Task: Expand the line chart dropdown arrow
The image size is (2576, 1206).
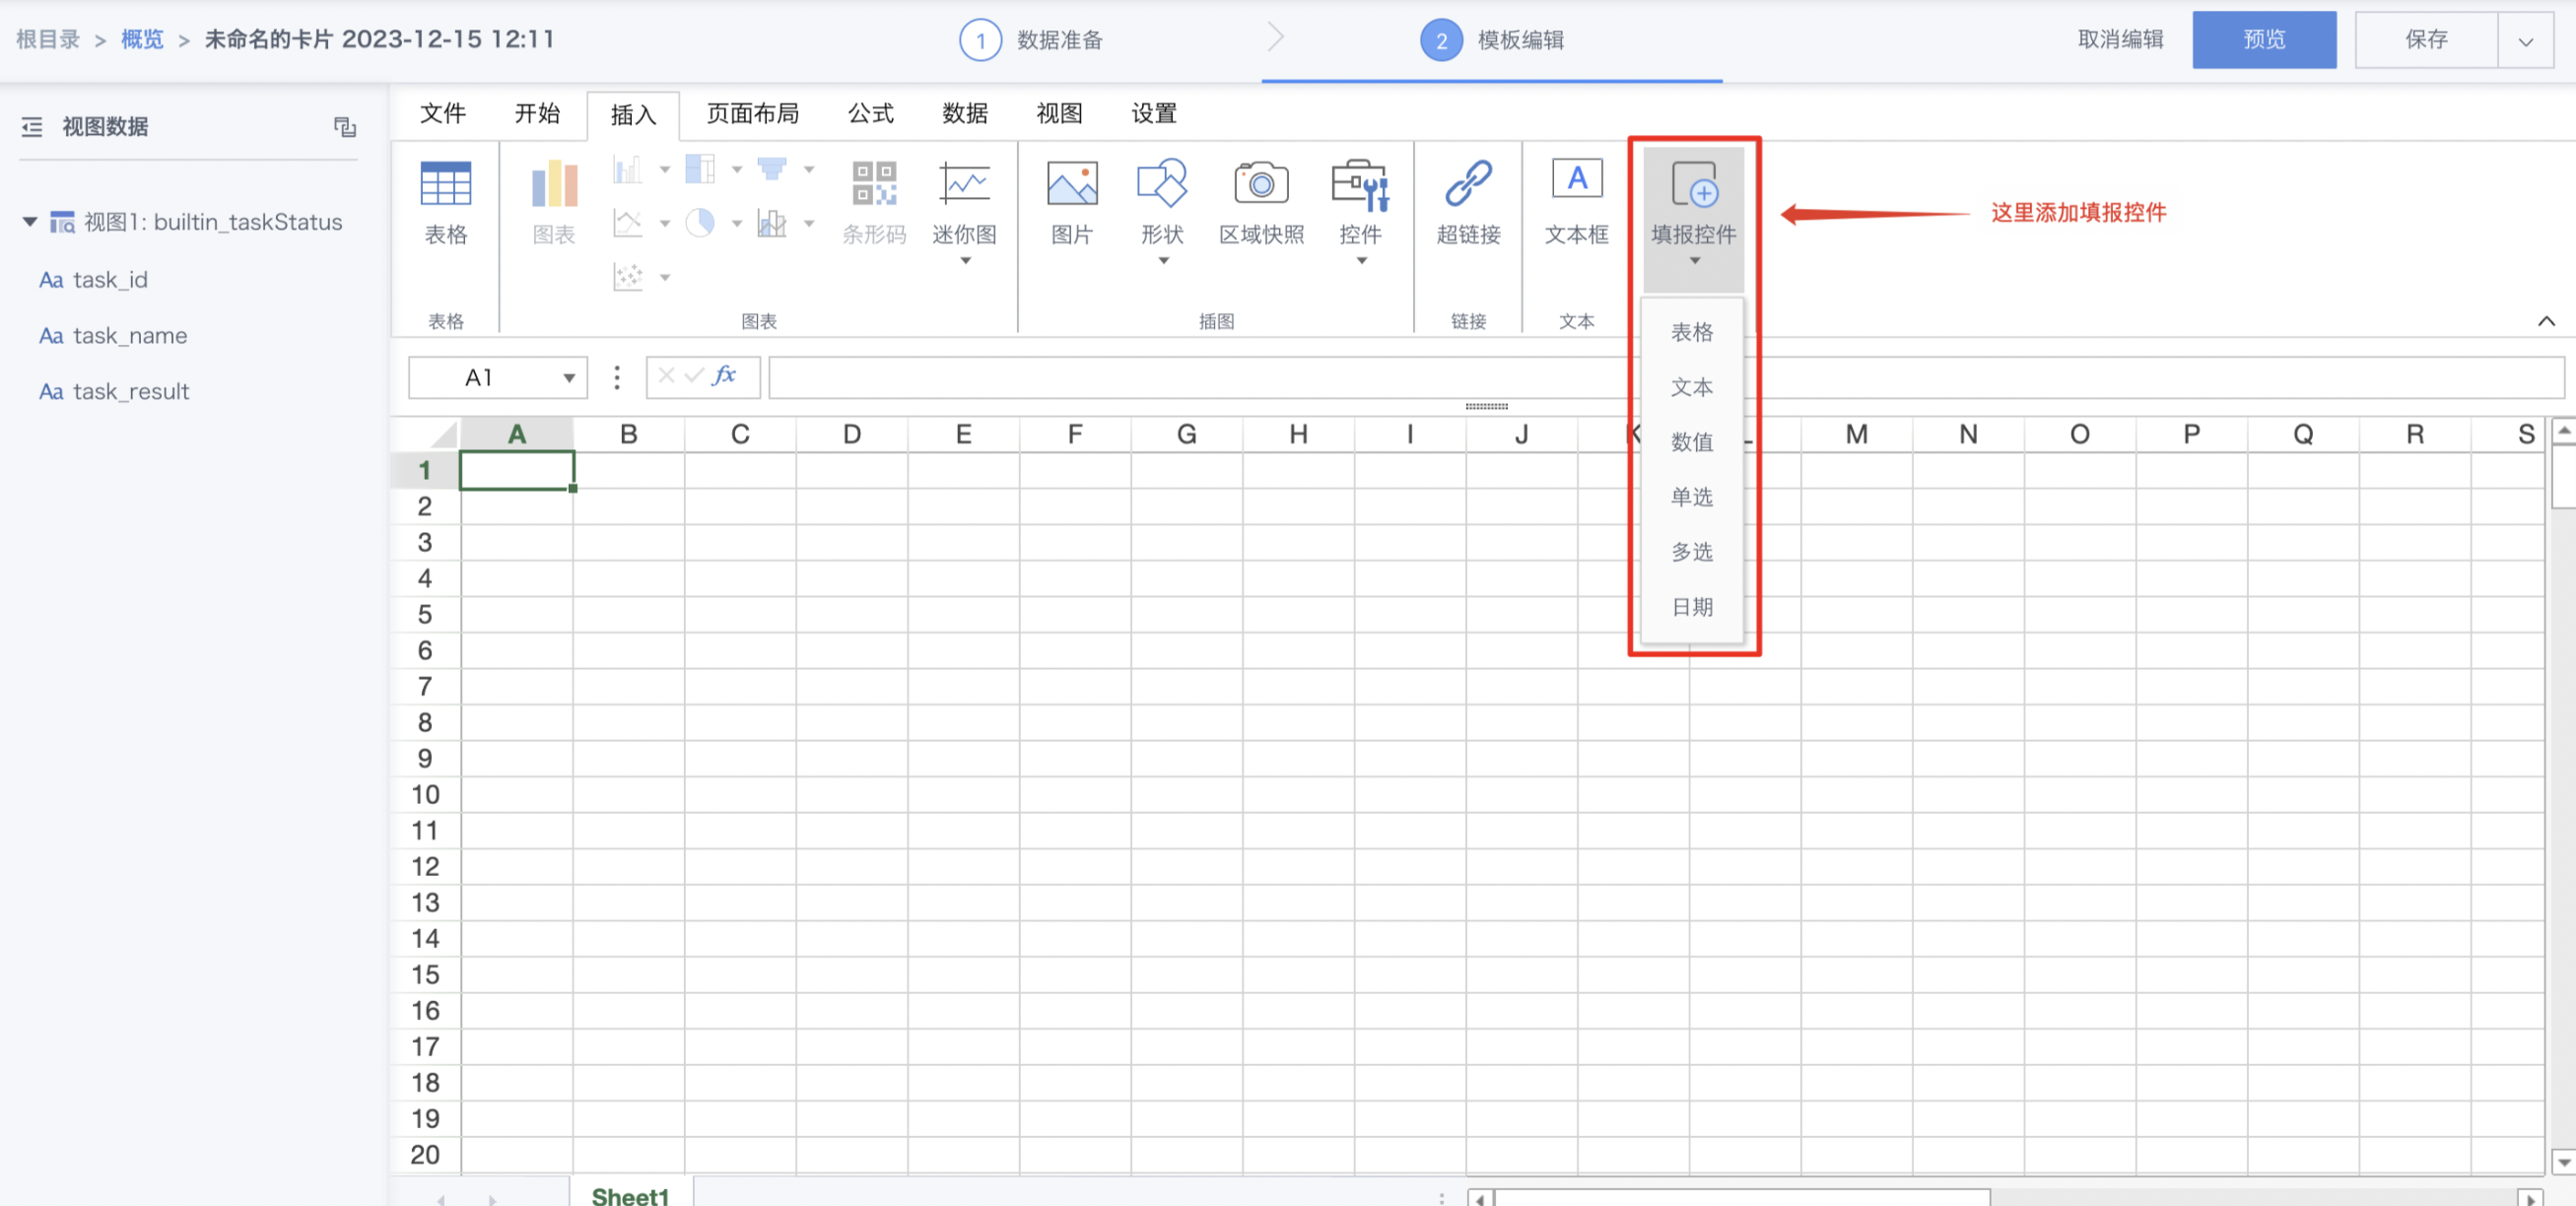Action: pos(664,224)
